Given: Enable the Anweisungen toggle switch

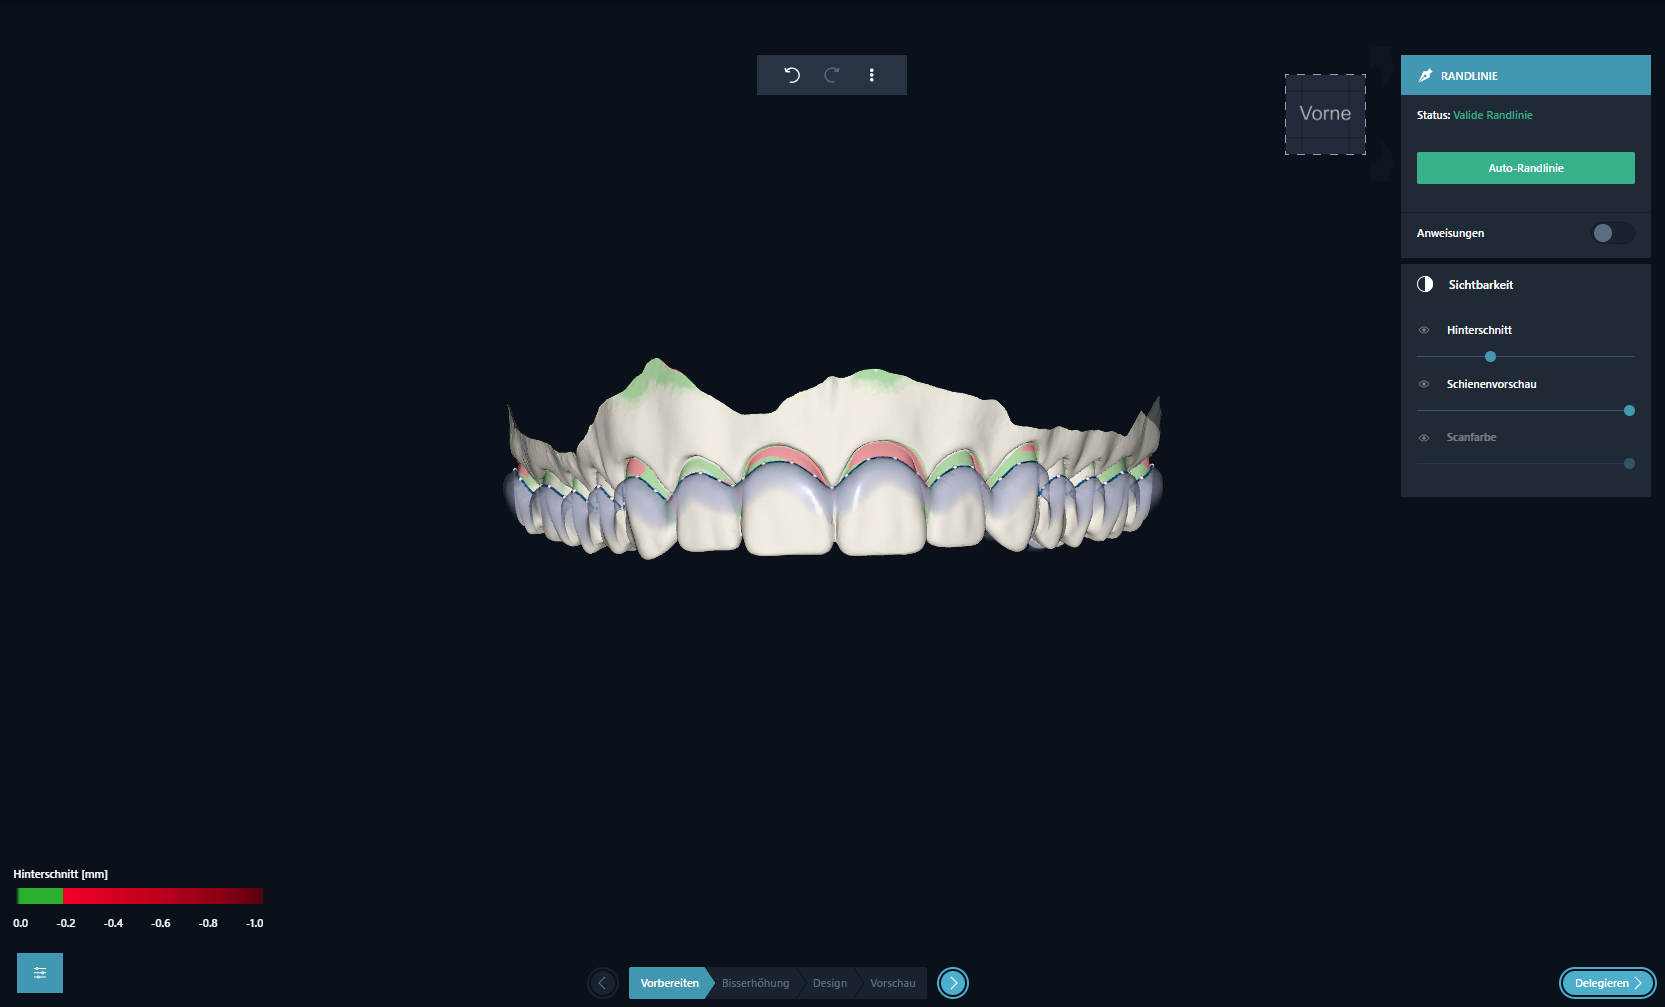Looking at the screenshot, I should click(x=1612, y=233).
